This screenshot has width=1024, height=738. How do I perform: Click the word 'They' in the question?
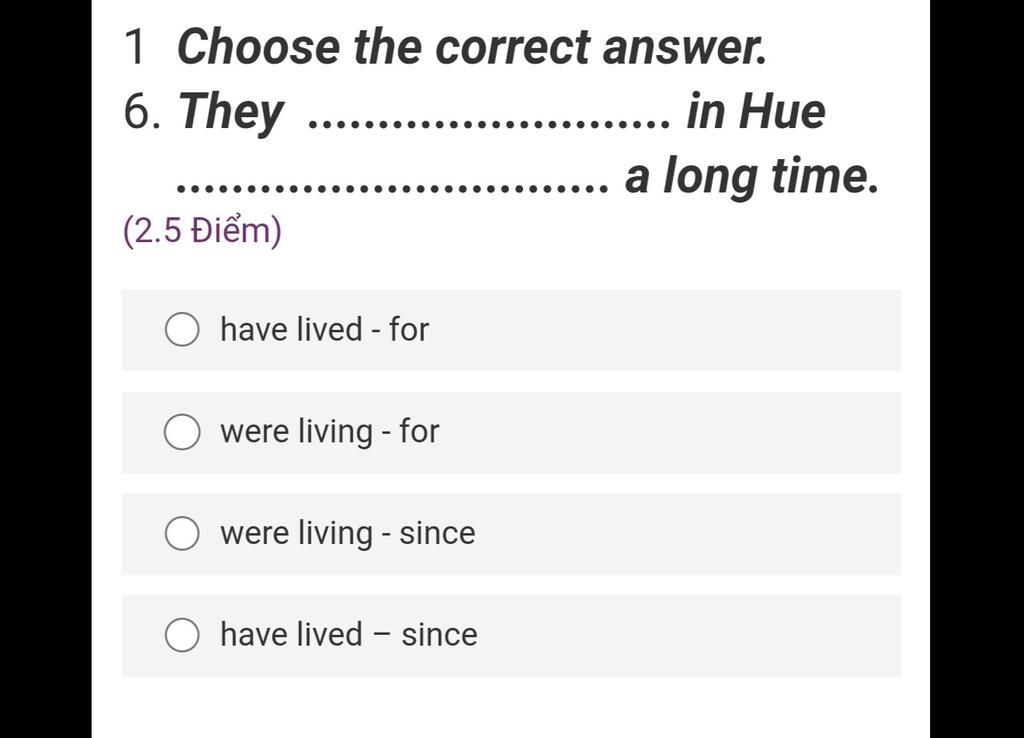point(231,111)
